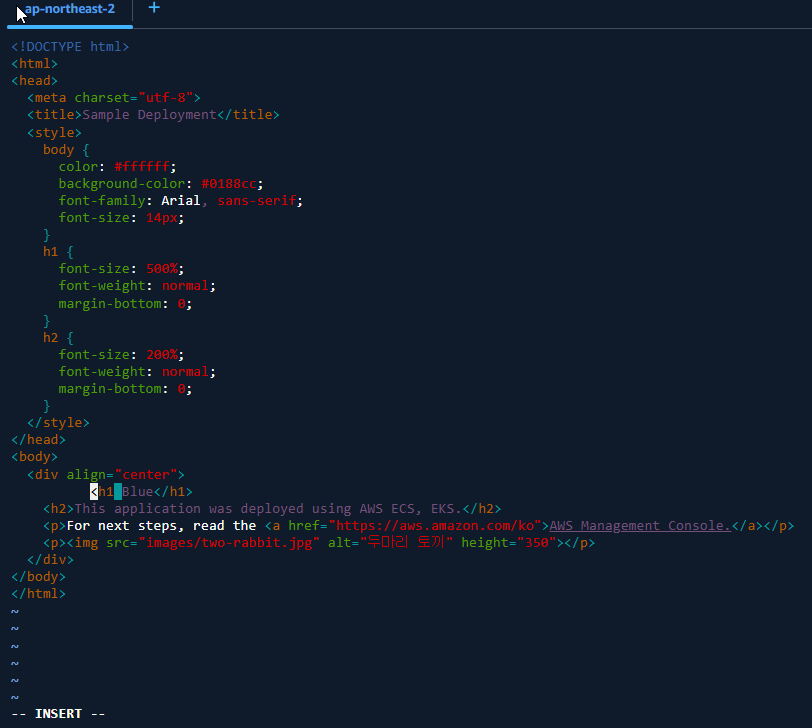Click the https://aws.amazon.com/ko href value
Viewport: 812px width, 728px height.
pos(435,526)
